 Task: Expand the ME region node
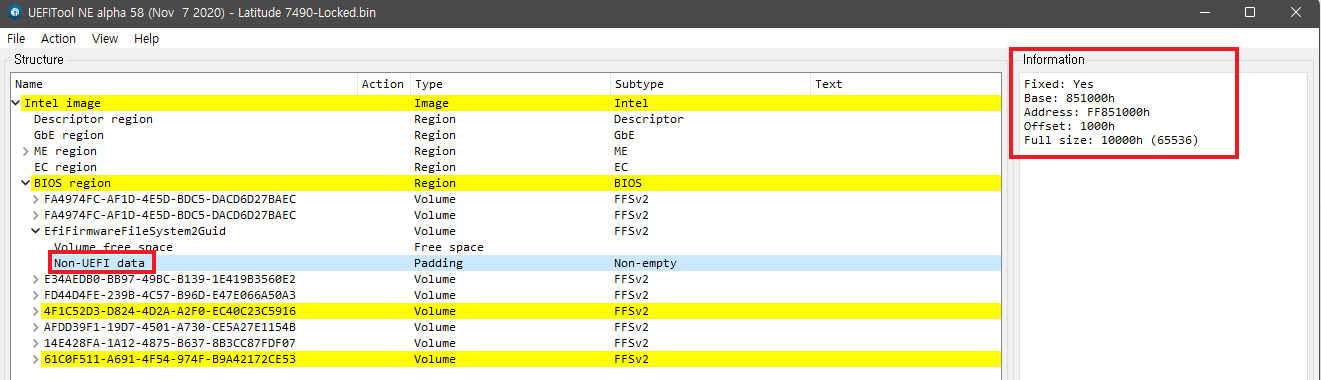[26, 151]
